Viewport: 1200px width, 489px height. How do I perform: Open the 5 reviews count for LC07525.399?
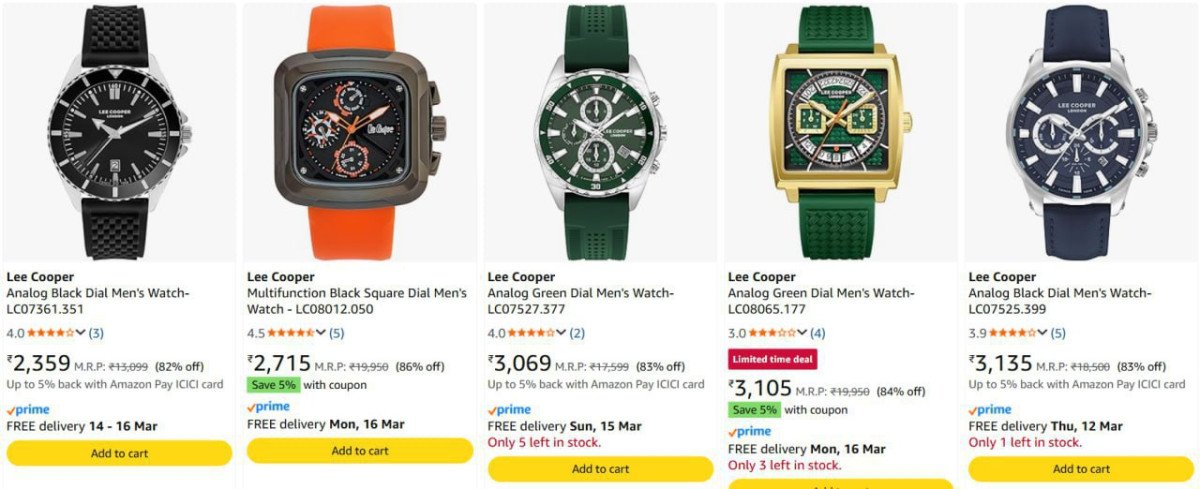1058,333
